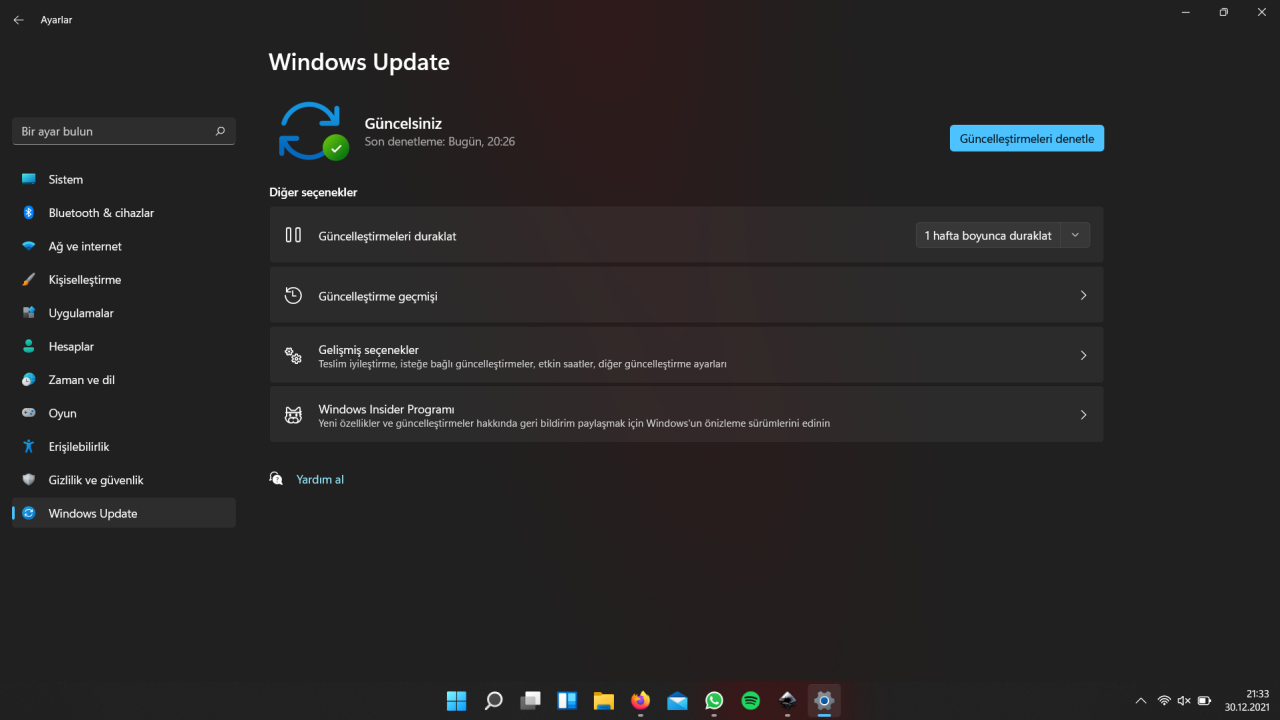This screenshot has width=1280, height=720.
Task: Click the Güncelsiniz status heading
Action: coord(403,124)
